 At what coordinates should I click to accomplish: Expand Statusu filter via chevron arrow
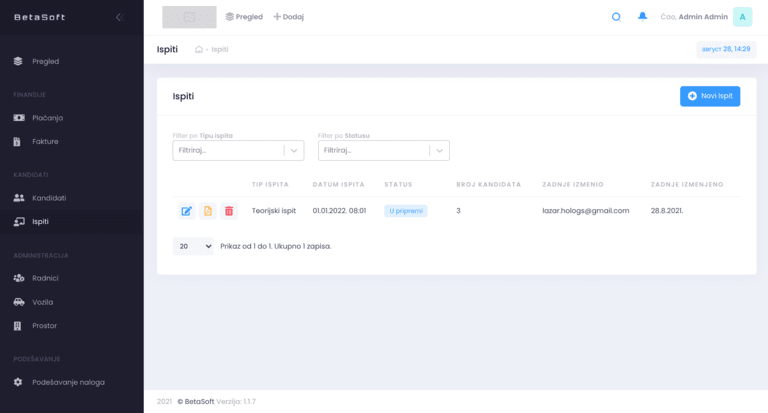pyautogui.click(x=439, y=150)
